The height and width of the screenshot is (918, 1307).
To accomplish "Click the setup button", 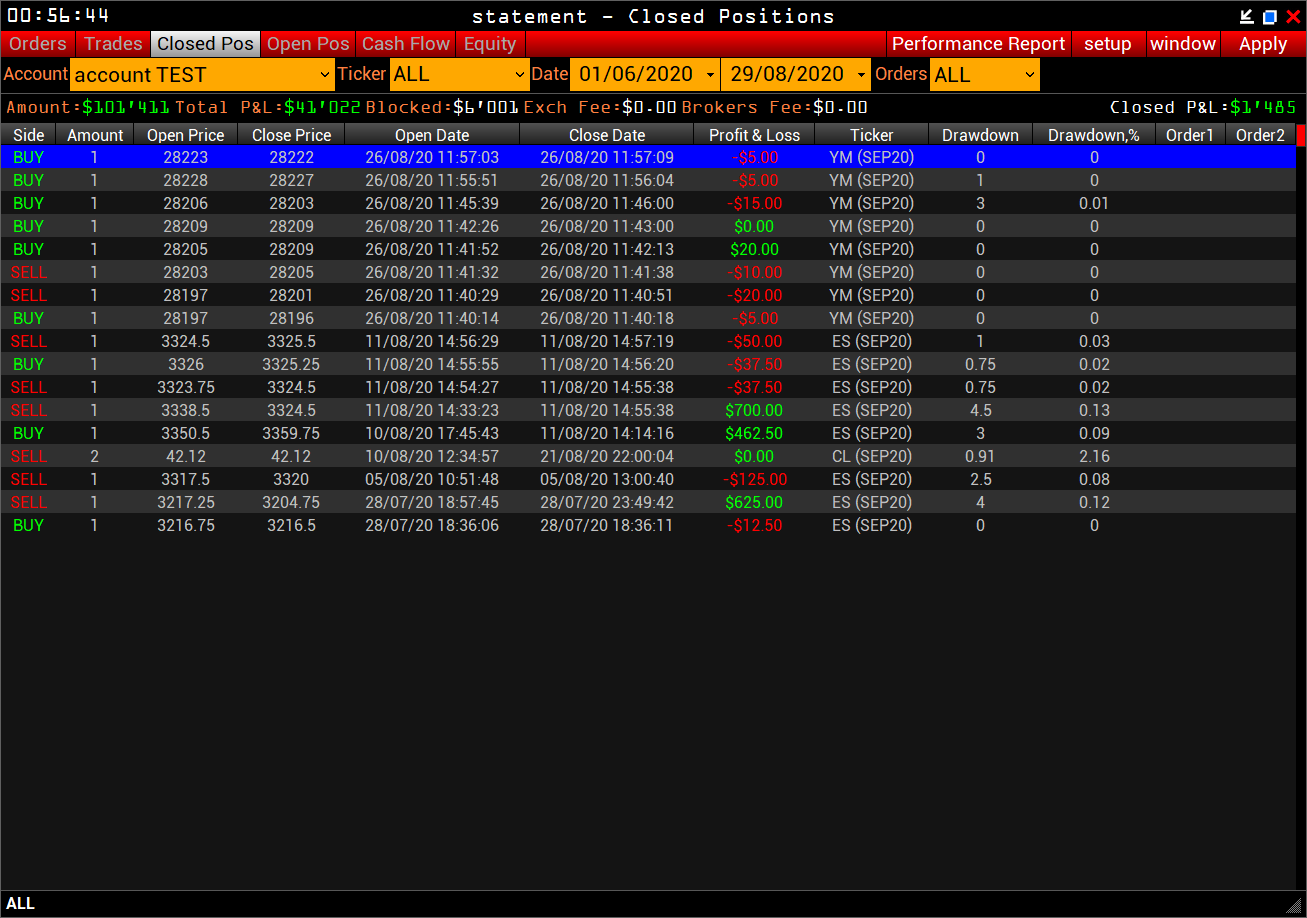I will pyautogui.click(x=1107, y=44).
